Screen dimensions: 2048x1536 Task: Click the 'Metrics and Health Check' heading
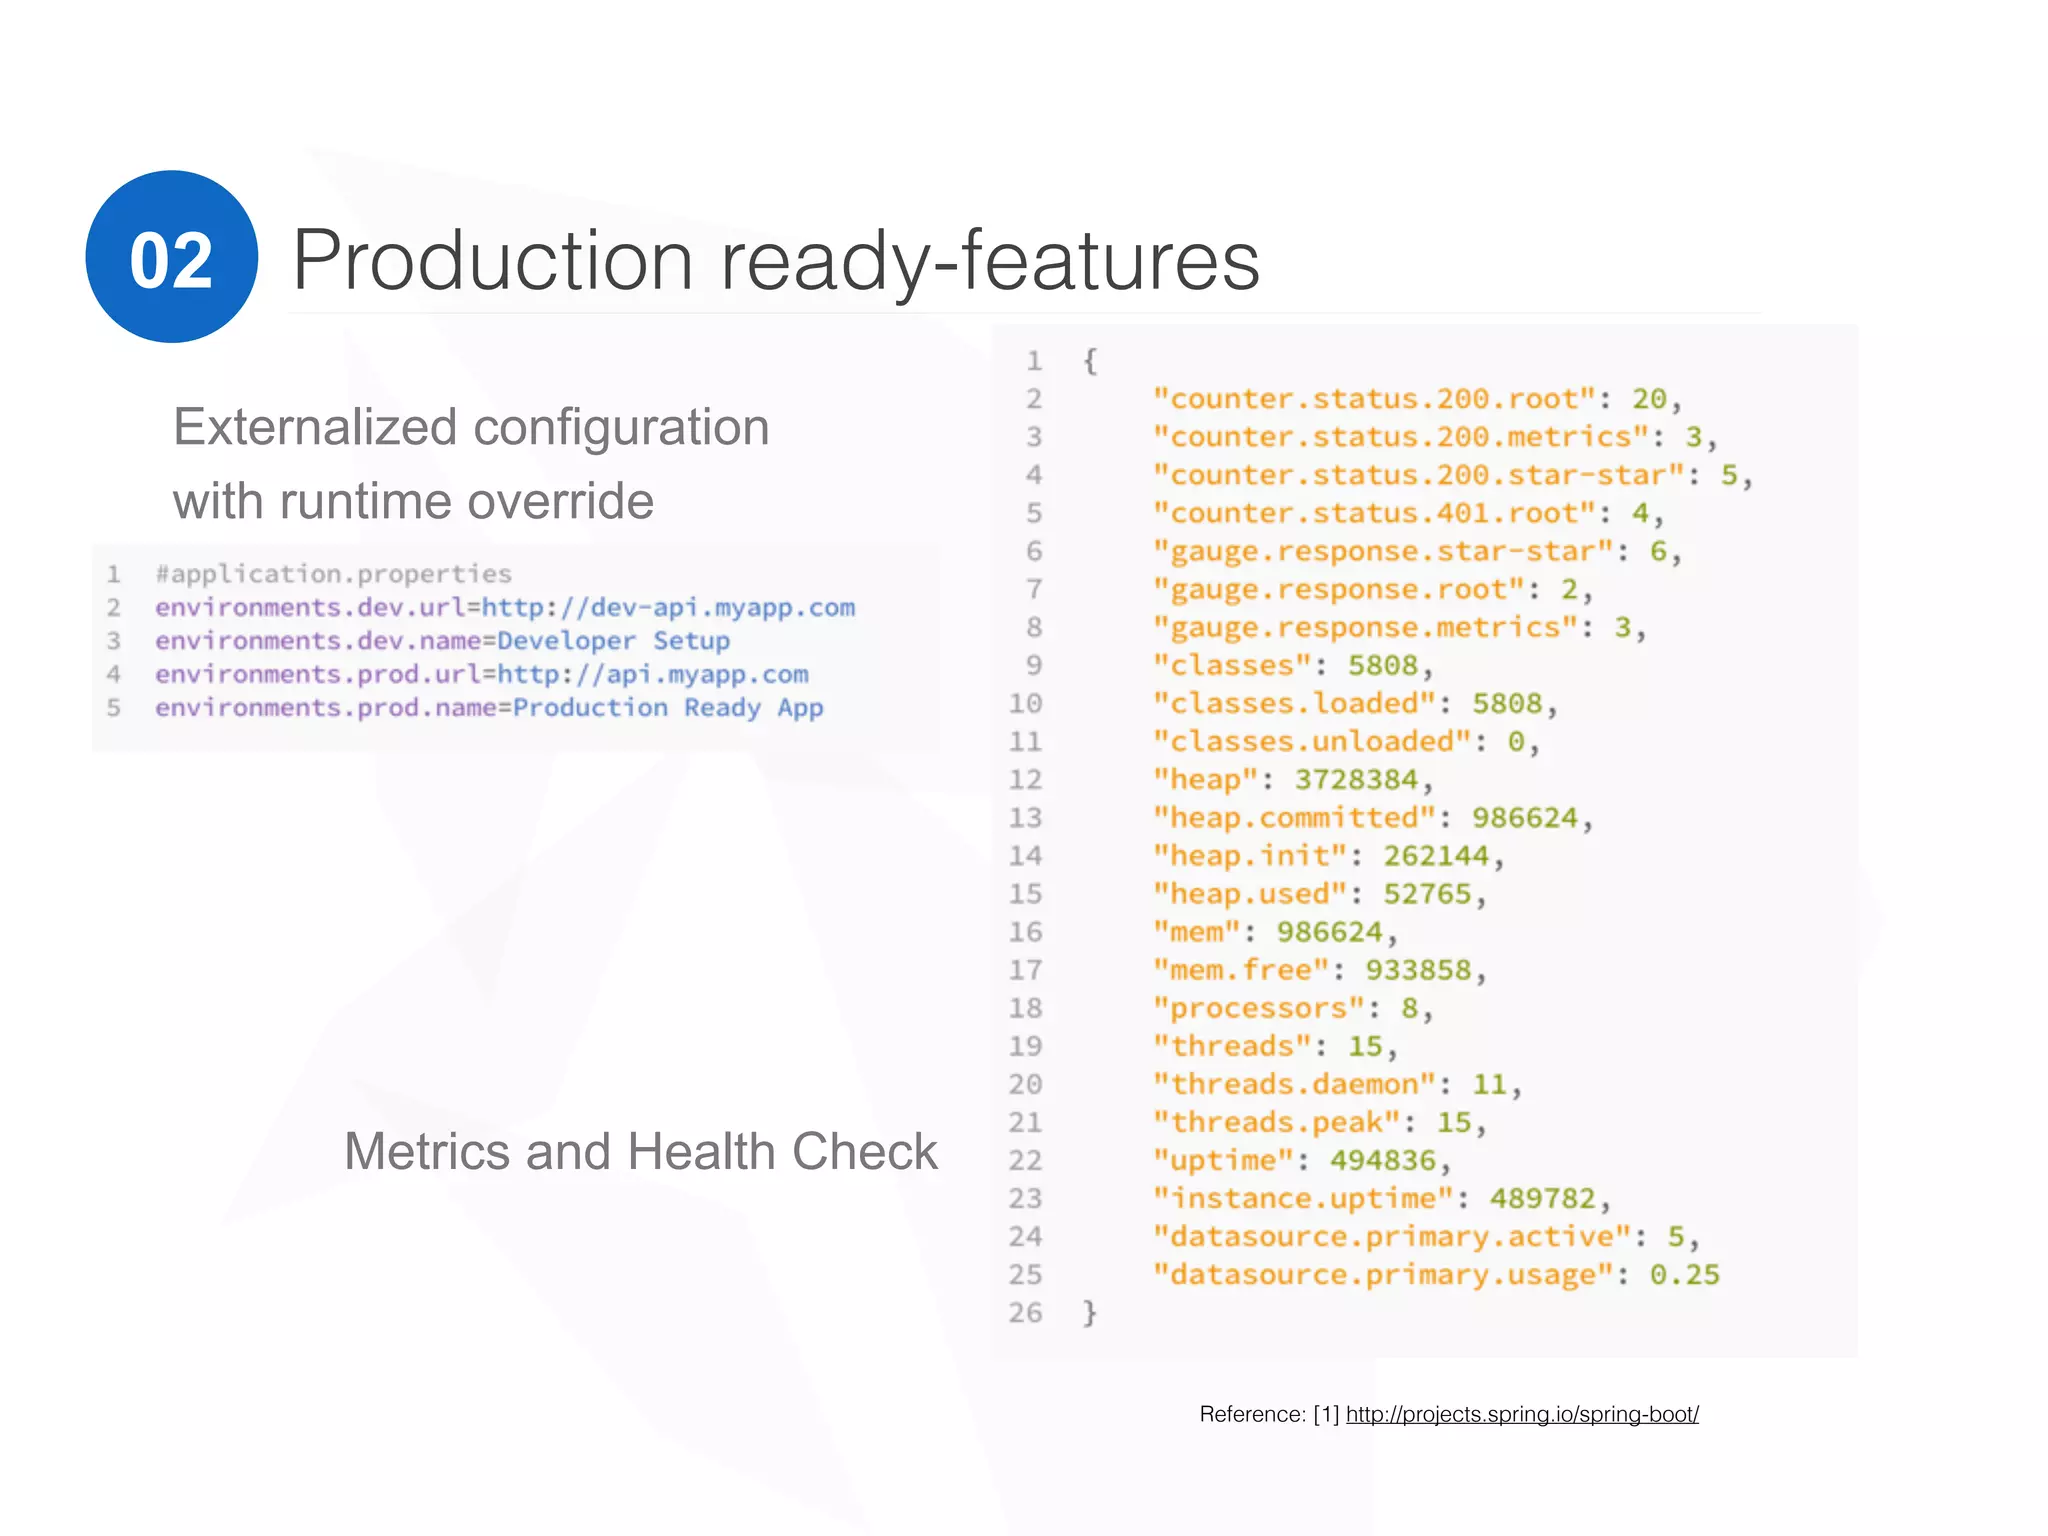[x=641, y=1151]
